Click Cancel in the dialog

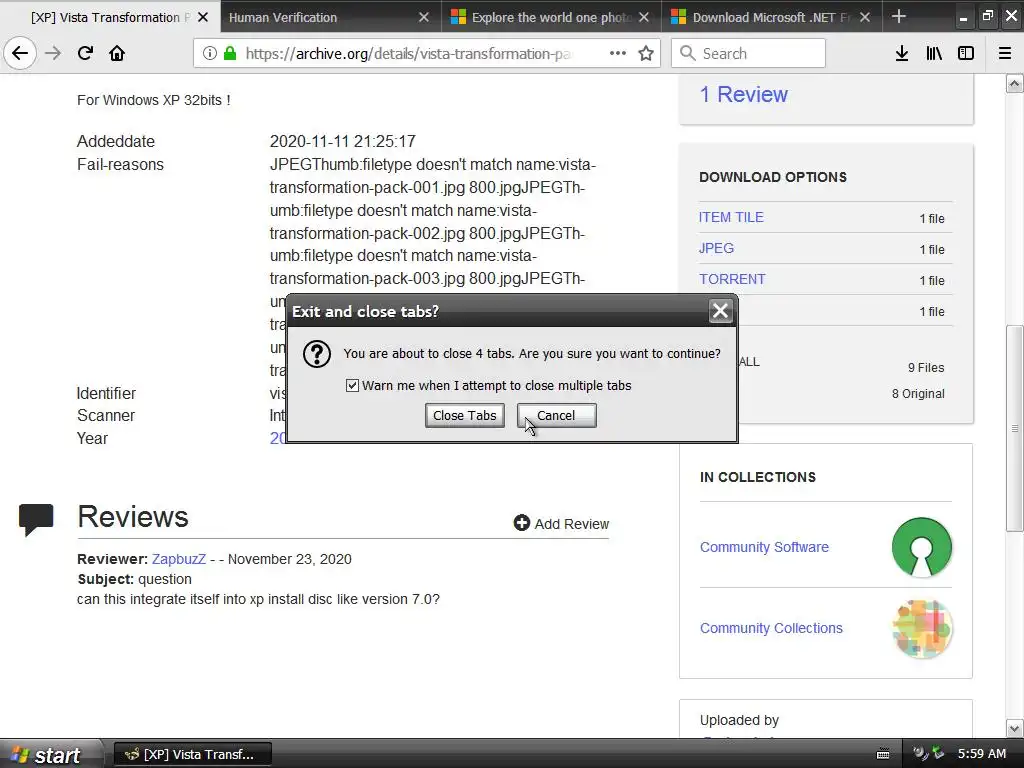click(556, 415)
